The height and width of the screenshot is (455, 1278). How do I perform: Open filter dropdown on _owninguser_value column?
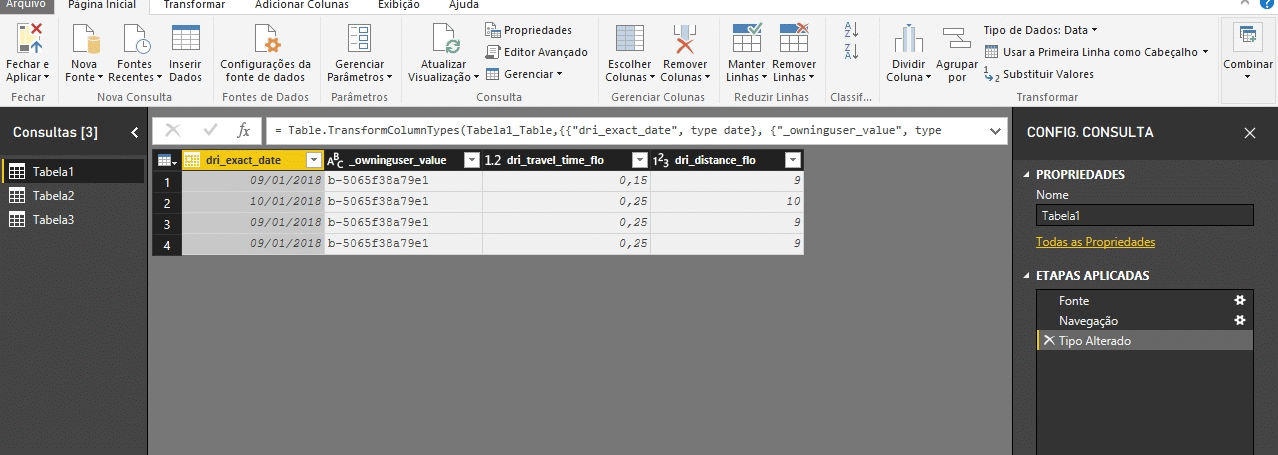472,160
